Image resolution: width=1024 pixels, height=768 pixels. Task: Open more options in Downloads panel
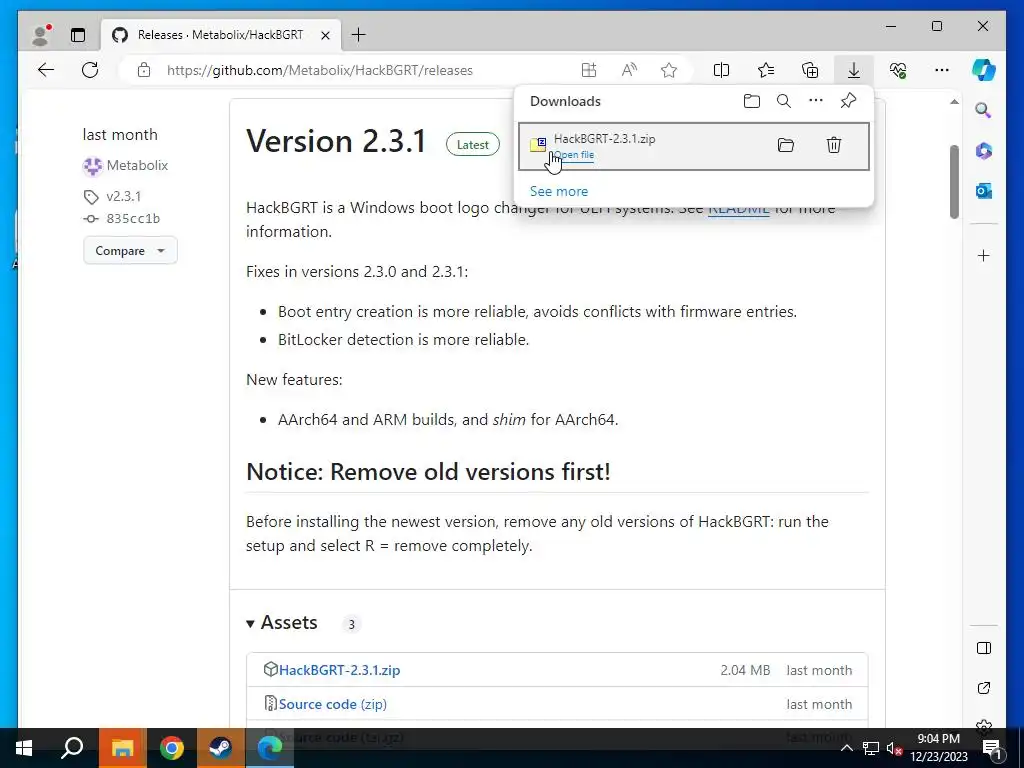816,101
